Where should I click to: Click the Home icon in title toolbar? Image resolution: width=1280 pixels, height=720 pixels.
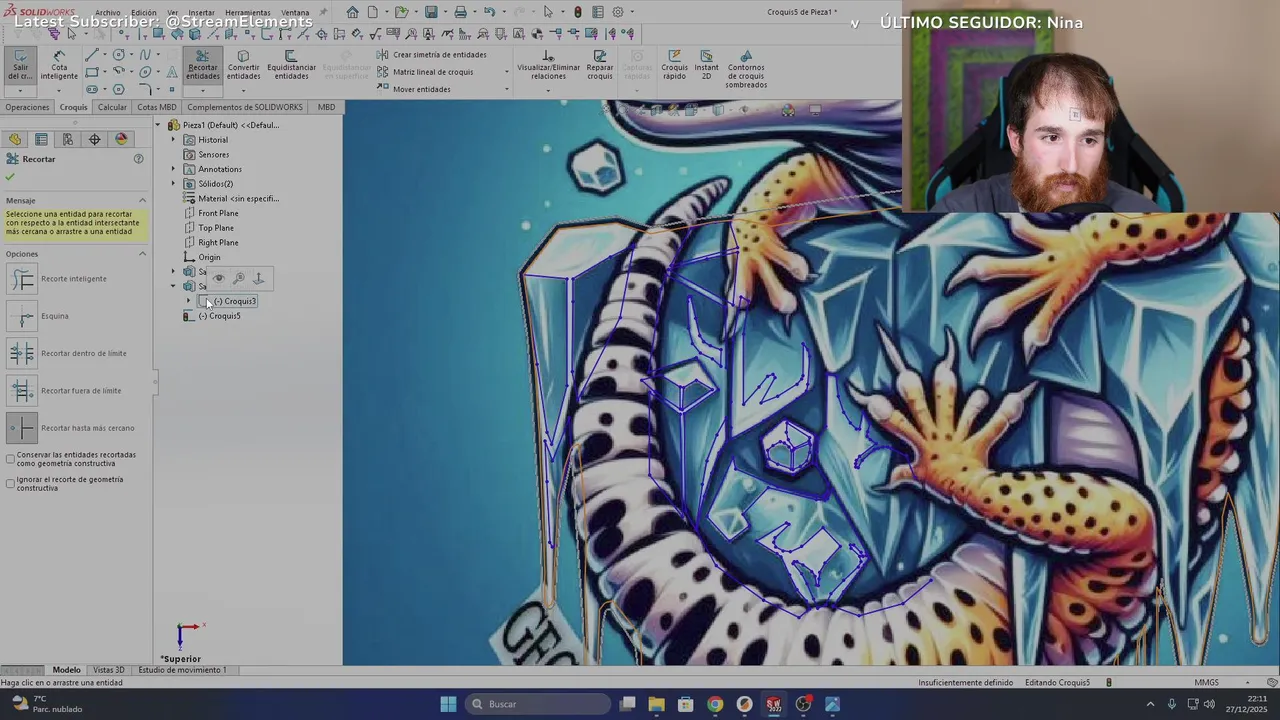[x=352, y=12]
